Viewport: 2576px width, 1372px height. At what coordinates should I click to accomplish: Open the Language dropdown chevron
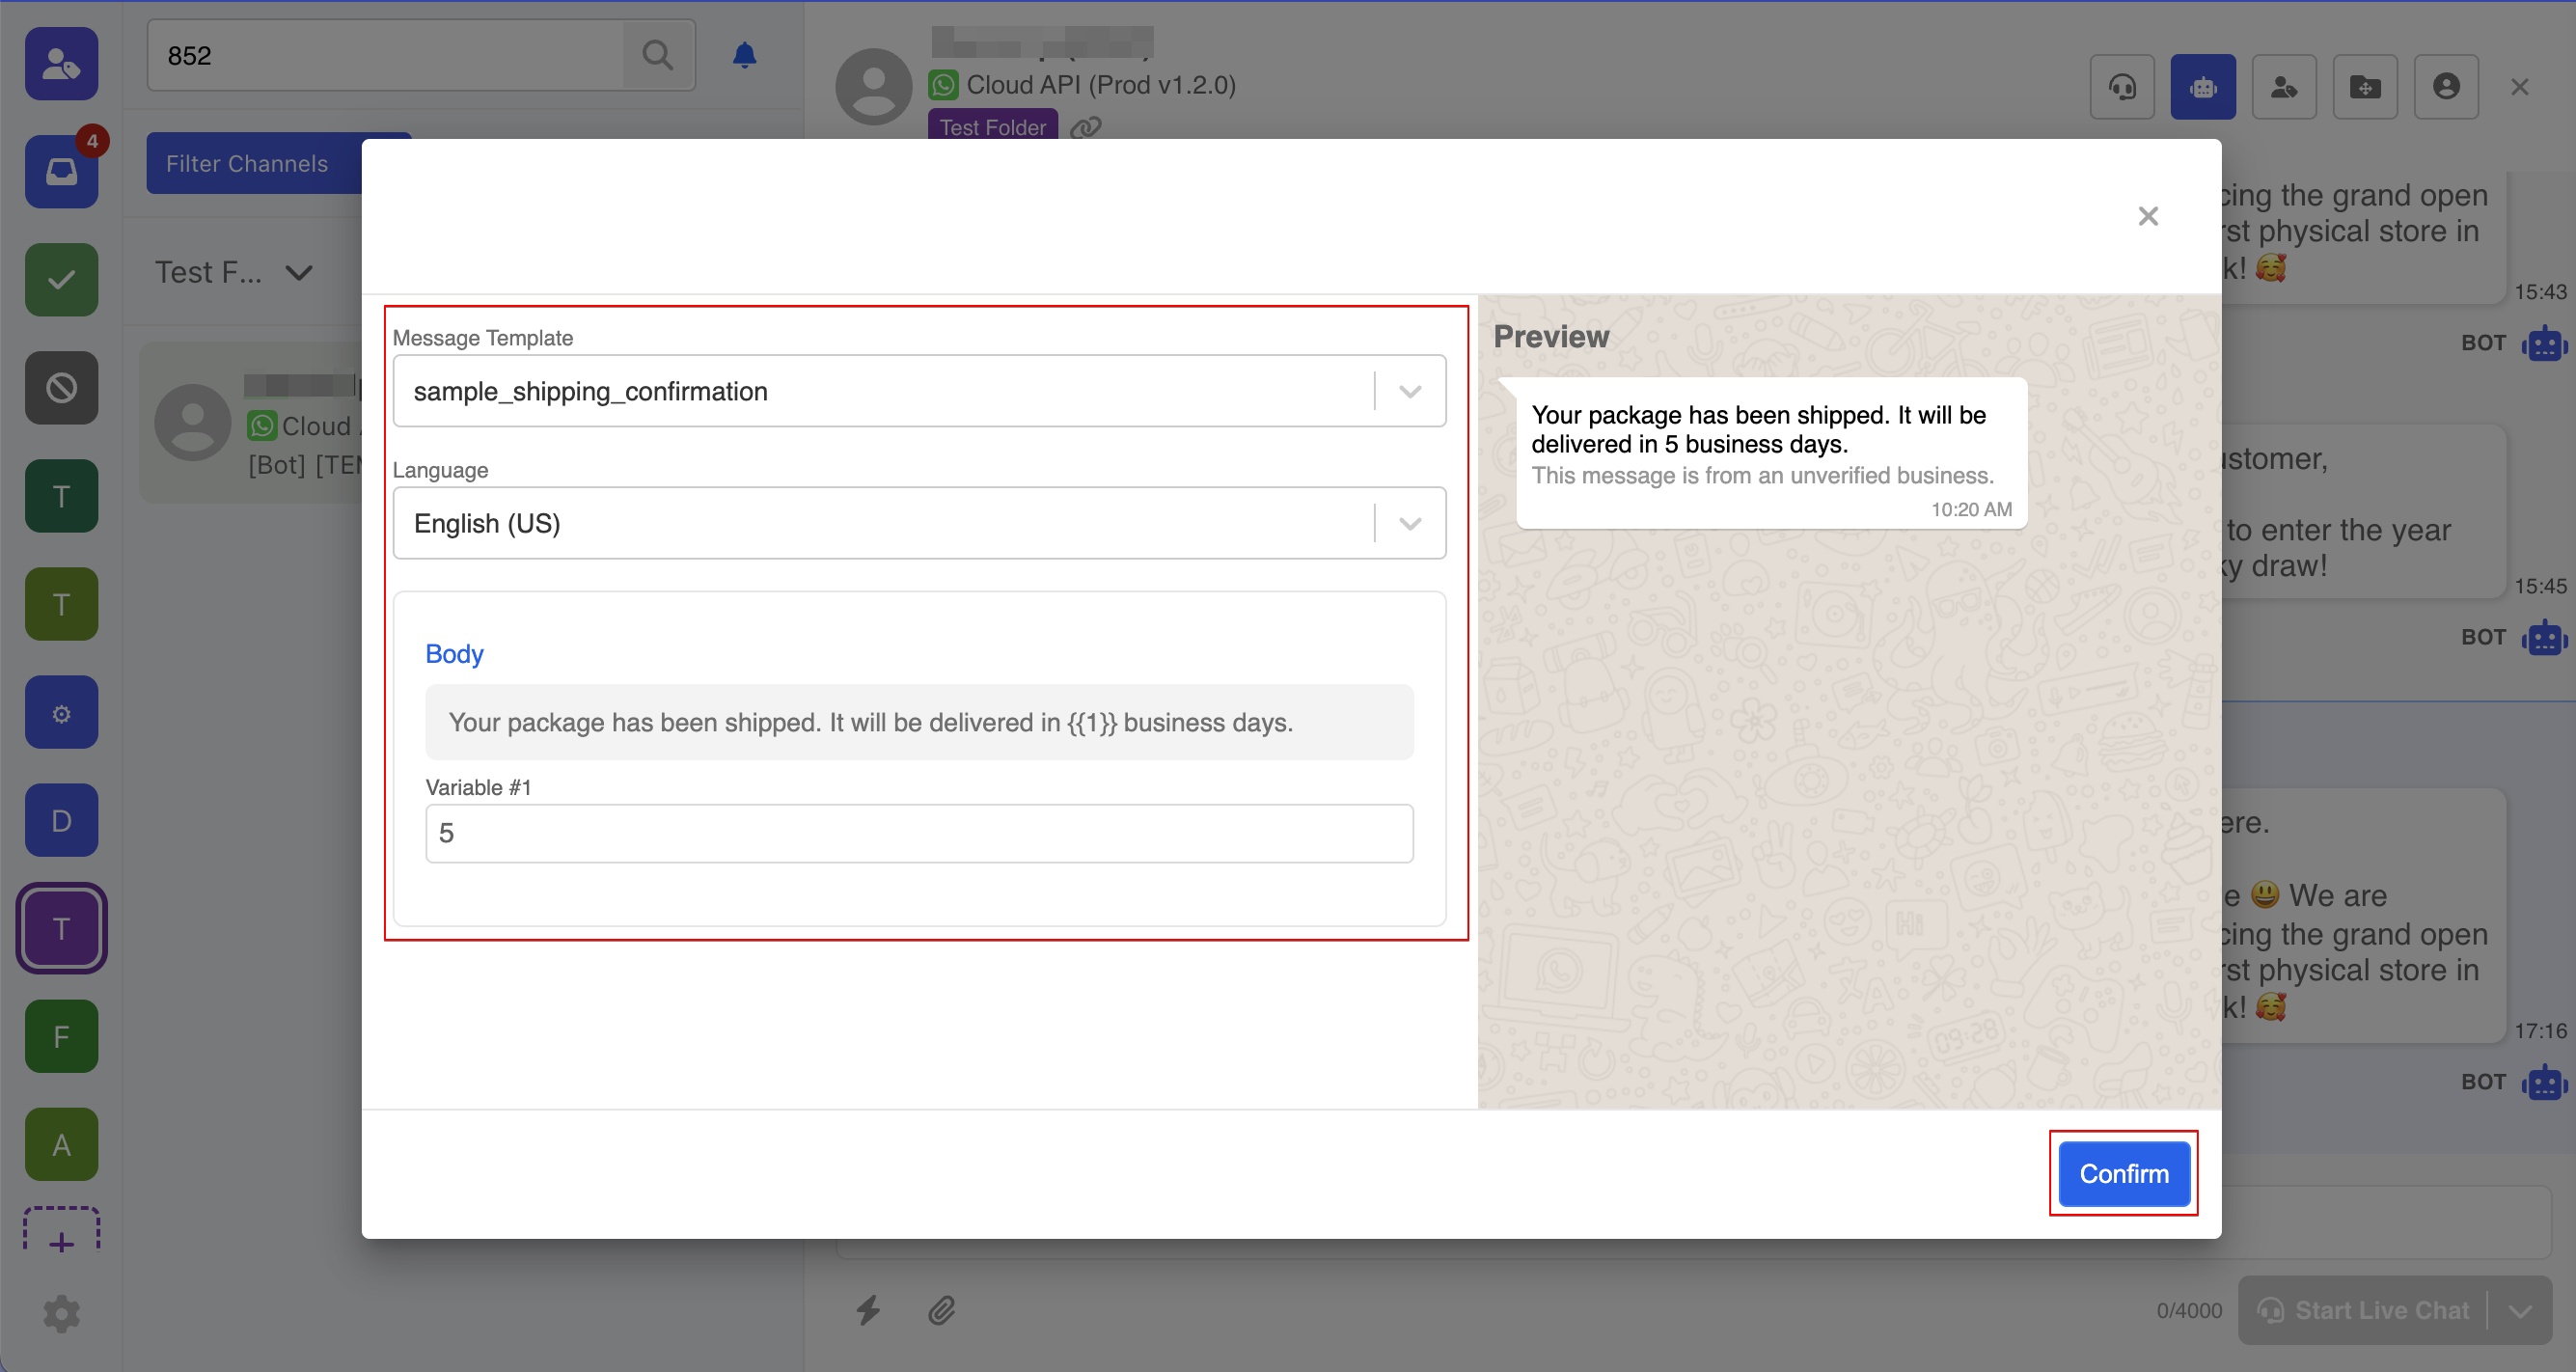pos(1409,523)
